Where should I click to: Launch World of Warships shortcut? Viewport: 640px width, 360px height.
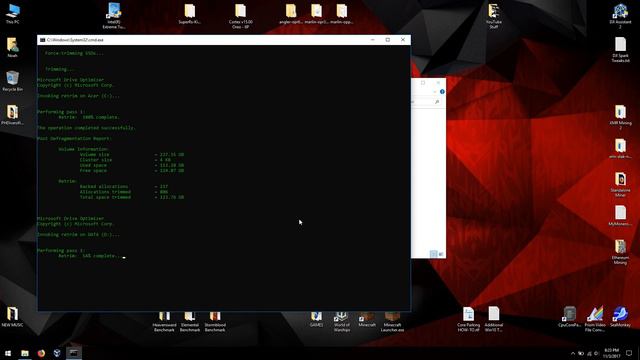(342, 322)
